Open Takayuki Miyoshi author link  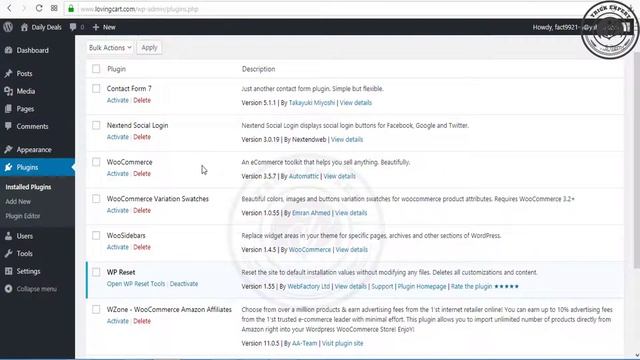(x=312, y=102)
